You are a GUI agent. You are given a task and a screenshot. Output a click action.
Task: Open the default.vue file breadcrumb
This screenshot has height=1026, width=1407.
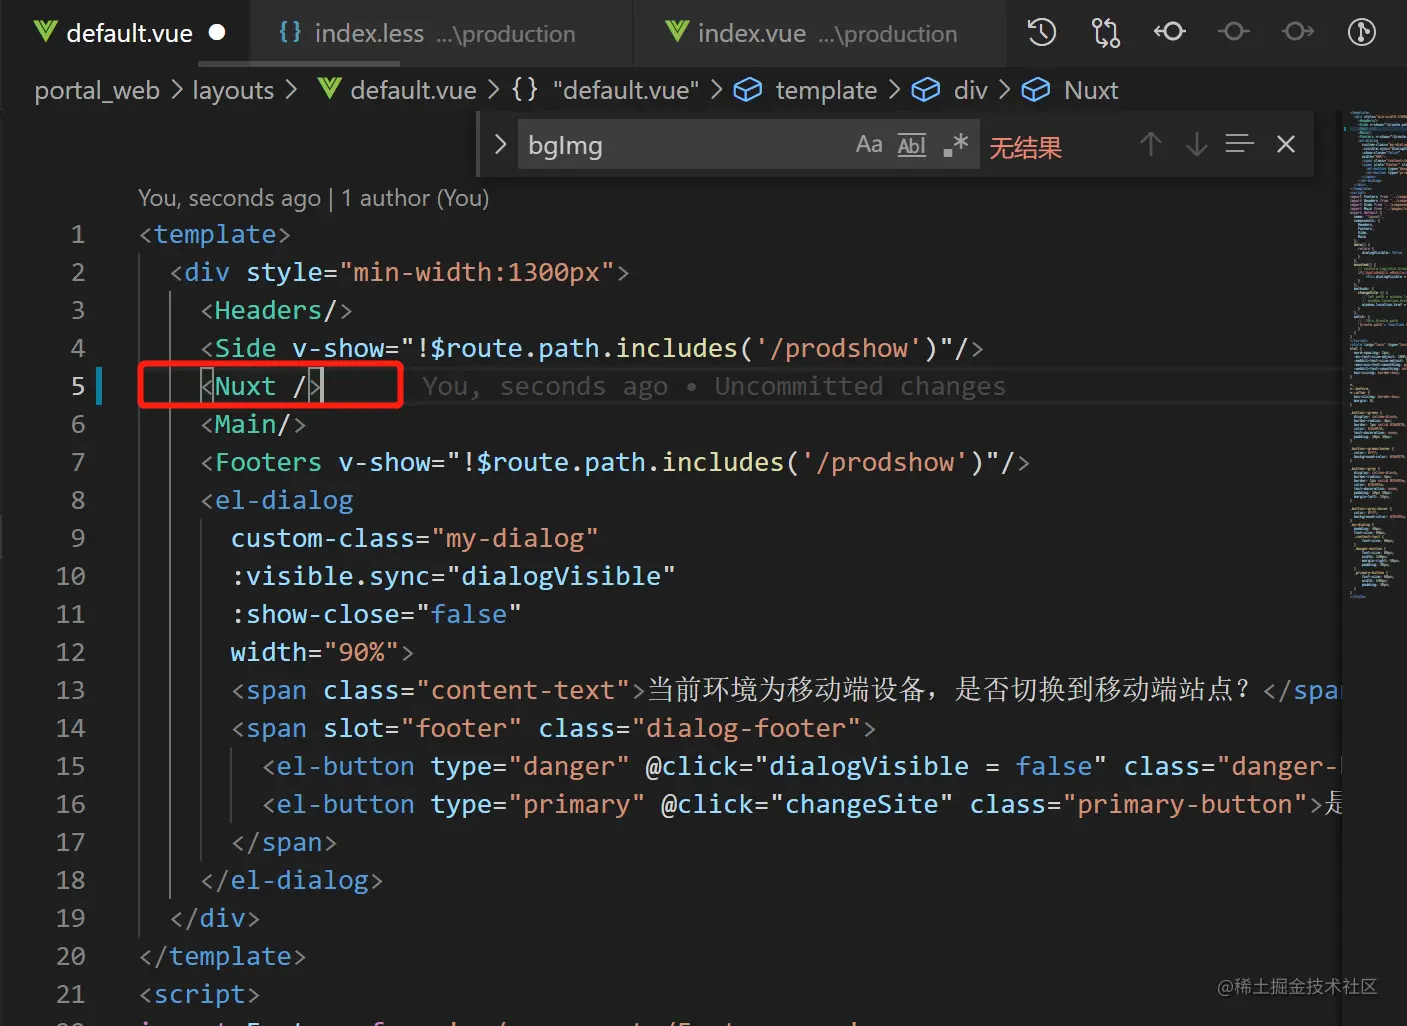coord(413,90)
